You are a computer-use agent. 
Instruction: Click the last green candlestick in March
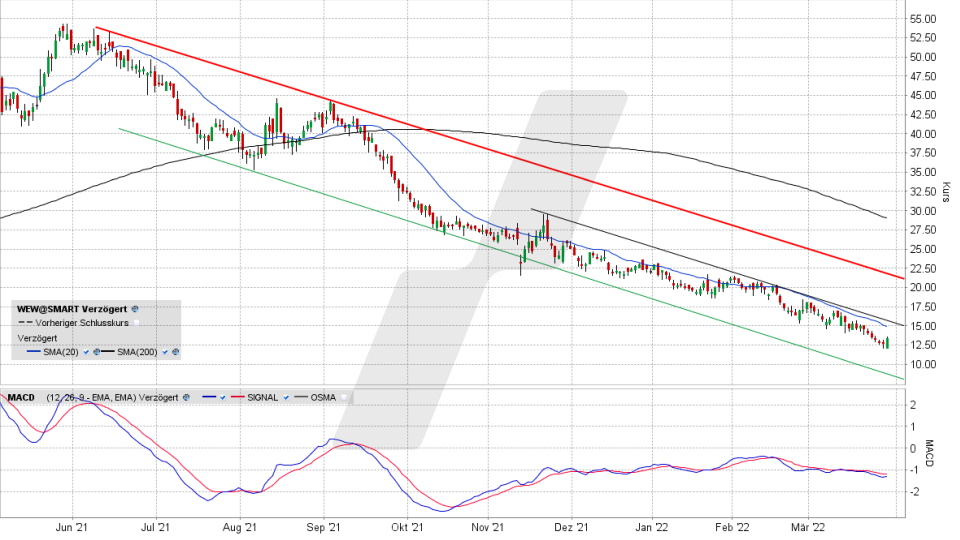pyautogui.click(x=887, y=342)
